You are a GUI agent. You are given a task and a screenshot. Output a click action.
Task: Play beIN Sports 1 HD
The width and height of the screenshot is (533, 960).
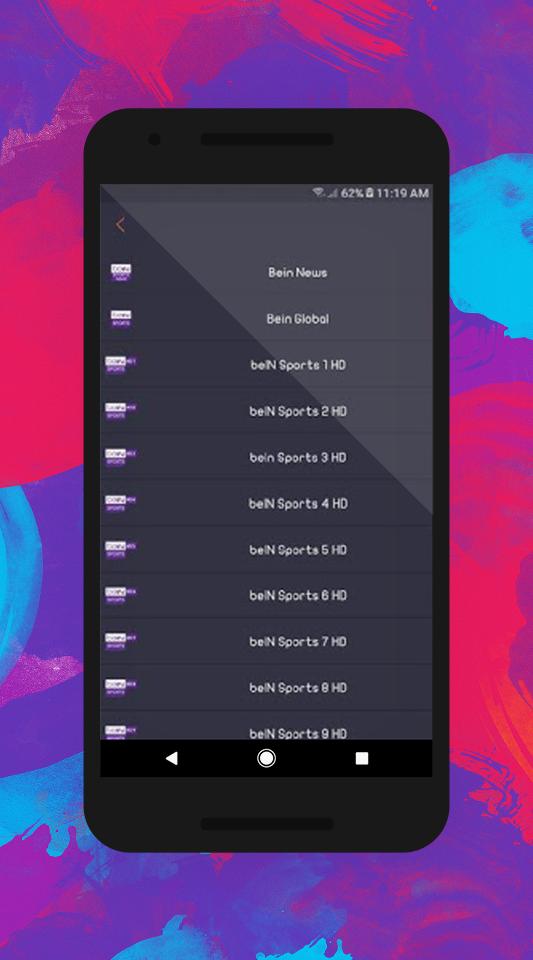[x=266, y=365]
